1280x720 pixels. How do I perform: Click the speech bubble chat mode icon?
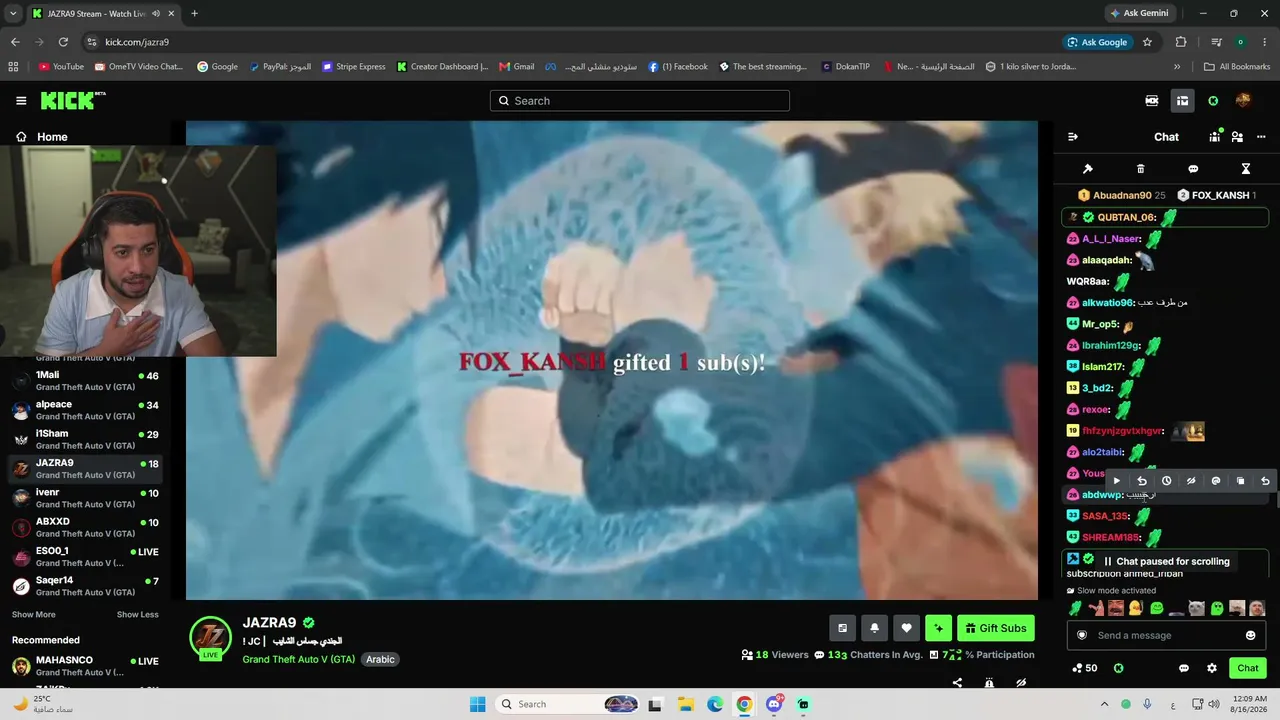[1193, 169]
